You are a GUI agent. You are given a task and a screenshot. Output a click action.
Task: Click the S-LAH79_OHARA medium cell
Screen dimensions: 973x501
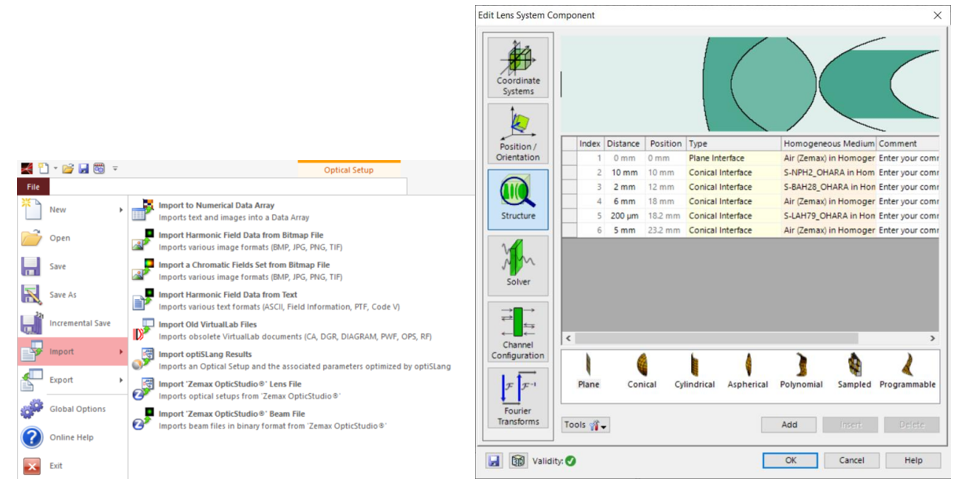(829, 216)
